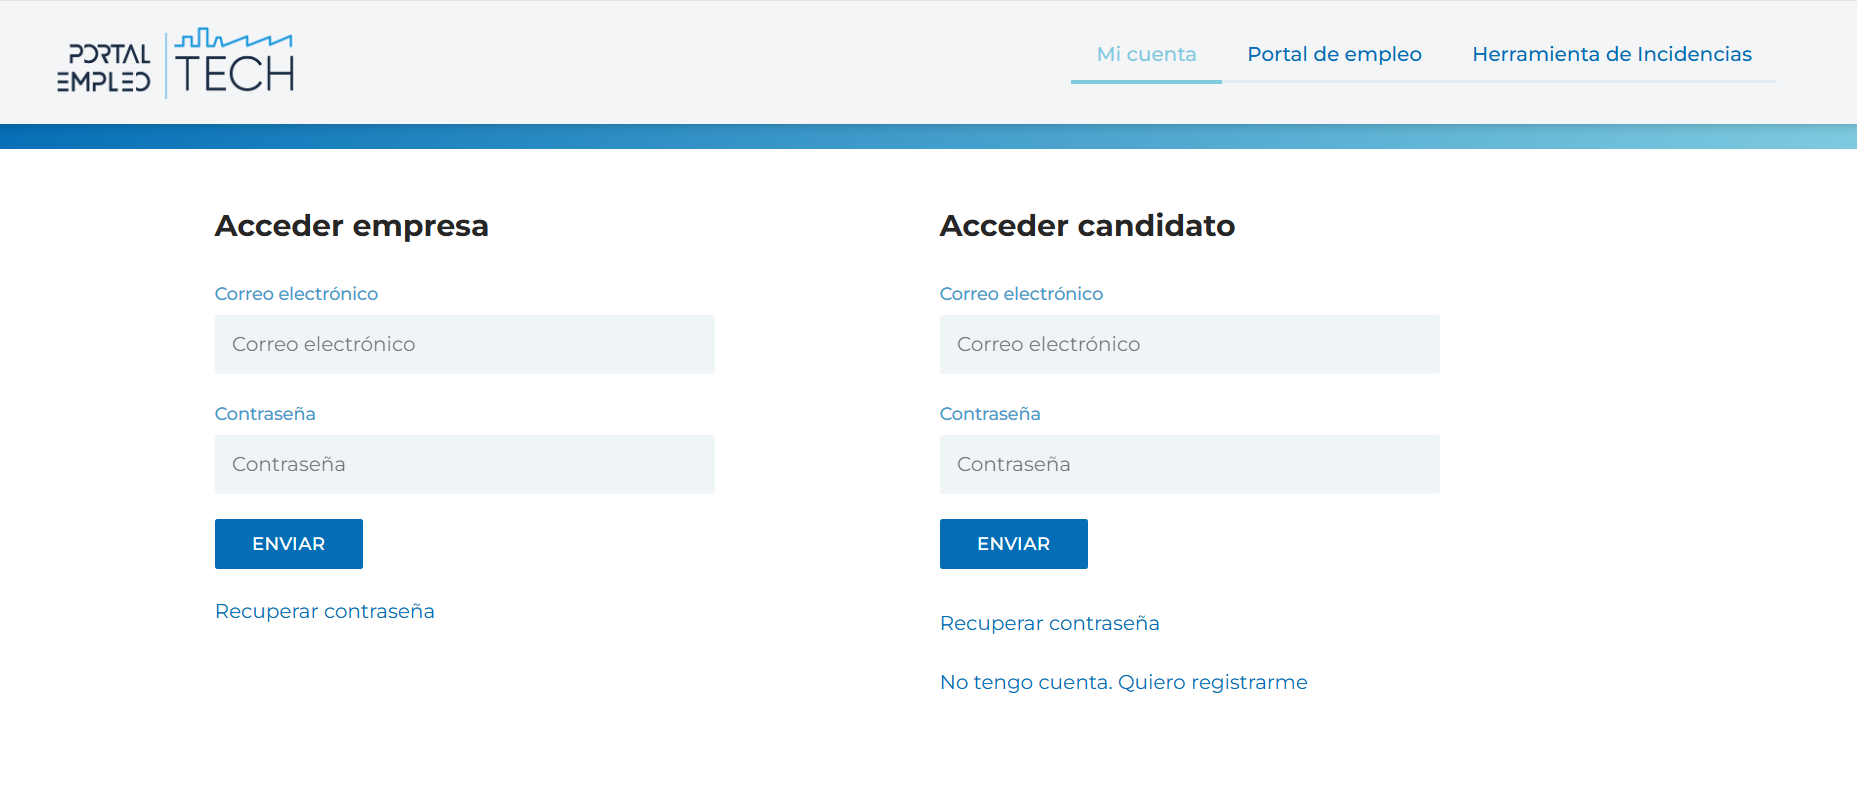Select the Acceder candidato heading
The width and height of the screenshot is (1857, 810).
pyautogui.click(x=1088, y=226)
